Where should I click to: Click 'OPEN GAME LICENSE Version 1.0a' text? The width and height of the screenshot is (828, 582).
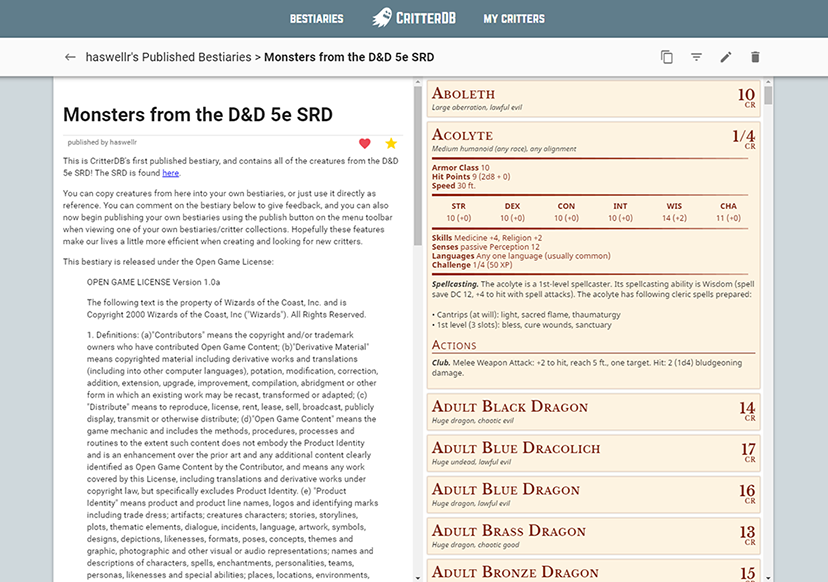tap(154, 282)
